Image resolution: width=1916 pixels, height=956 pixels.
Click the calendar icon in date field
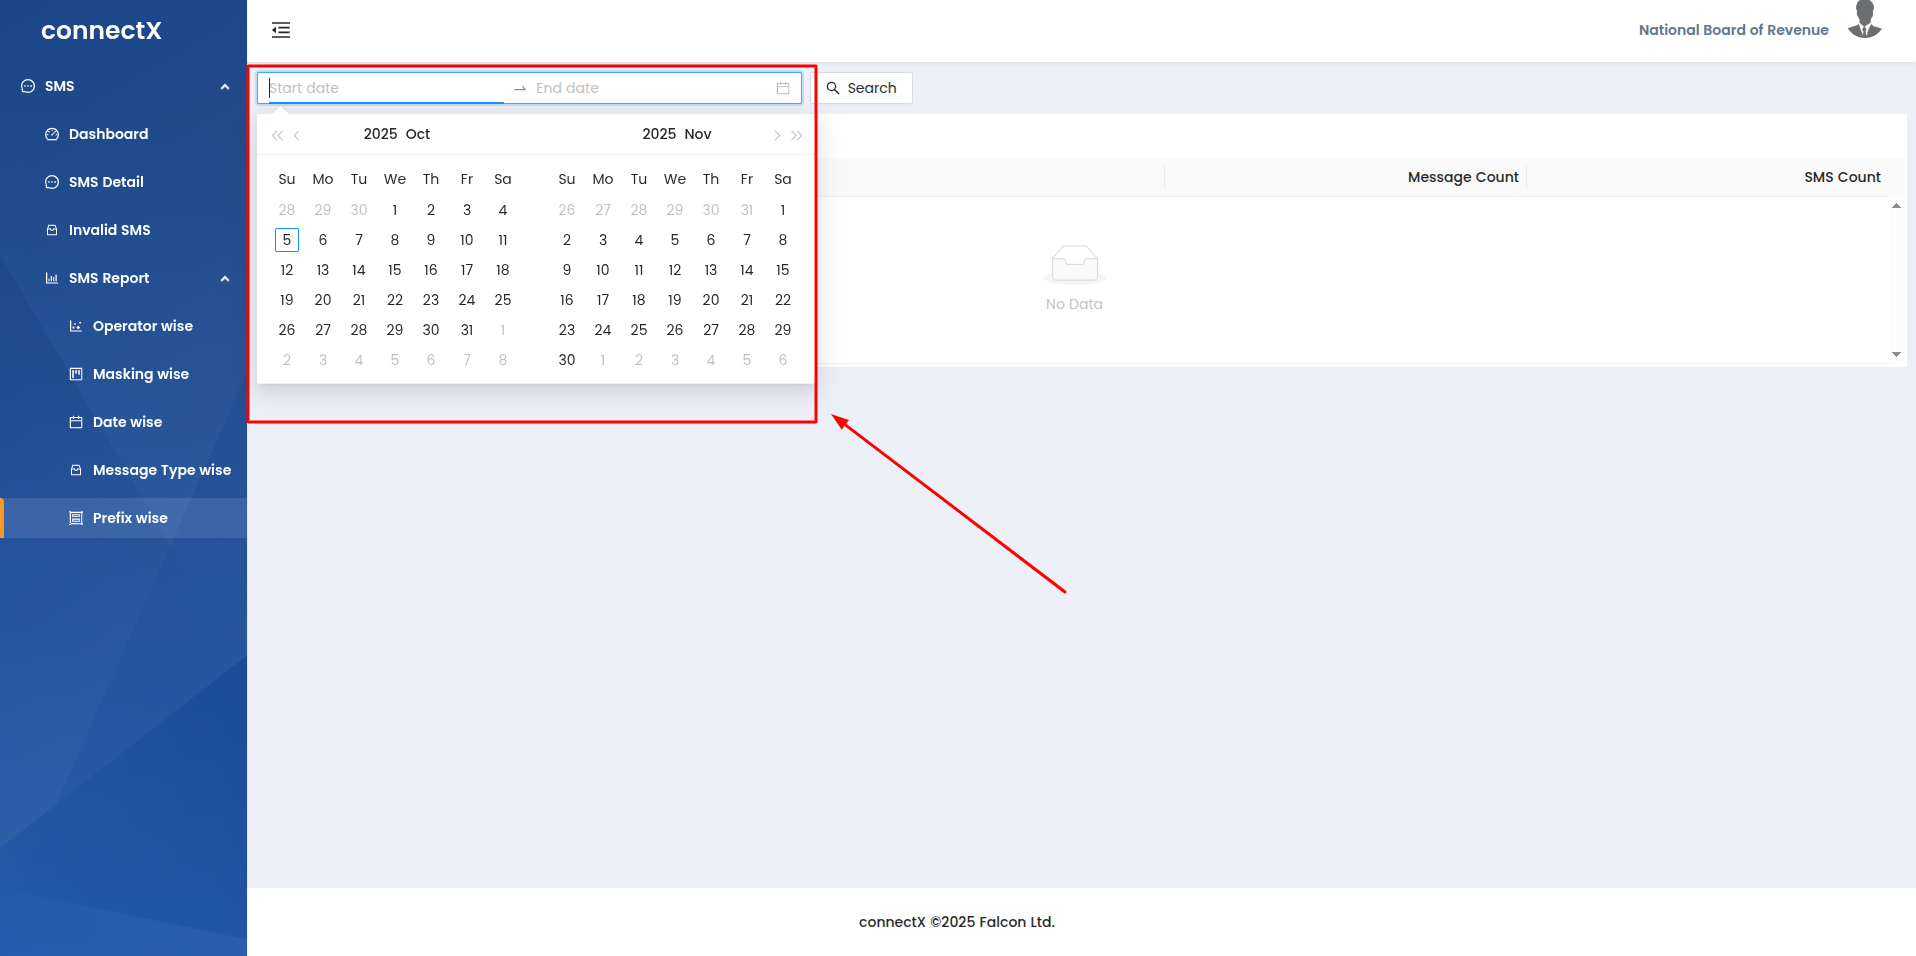[783, 88]
